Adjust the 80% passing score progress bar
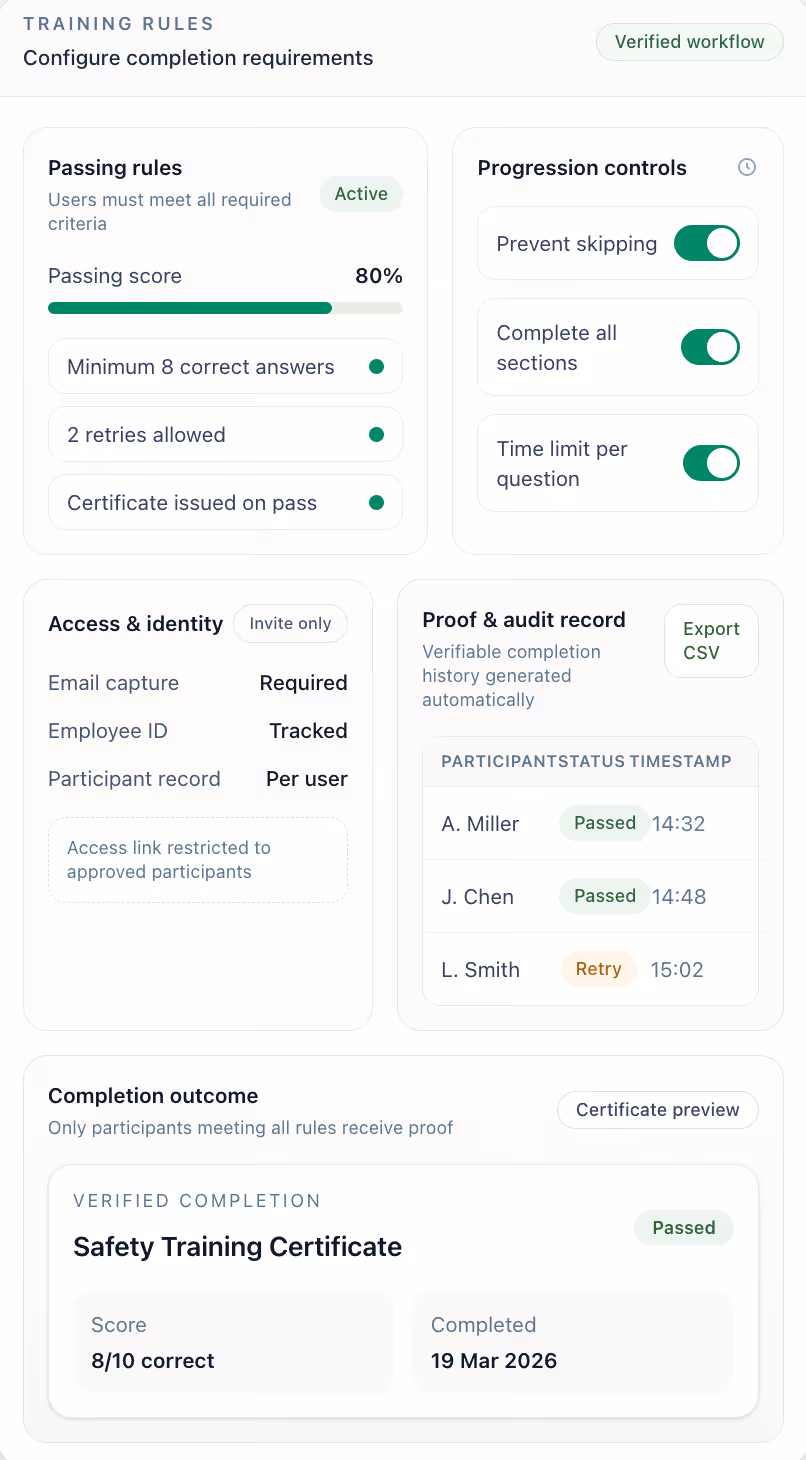 tap(225, 309)
